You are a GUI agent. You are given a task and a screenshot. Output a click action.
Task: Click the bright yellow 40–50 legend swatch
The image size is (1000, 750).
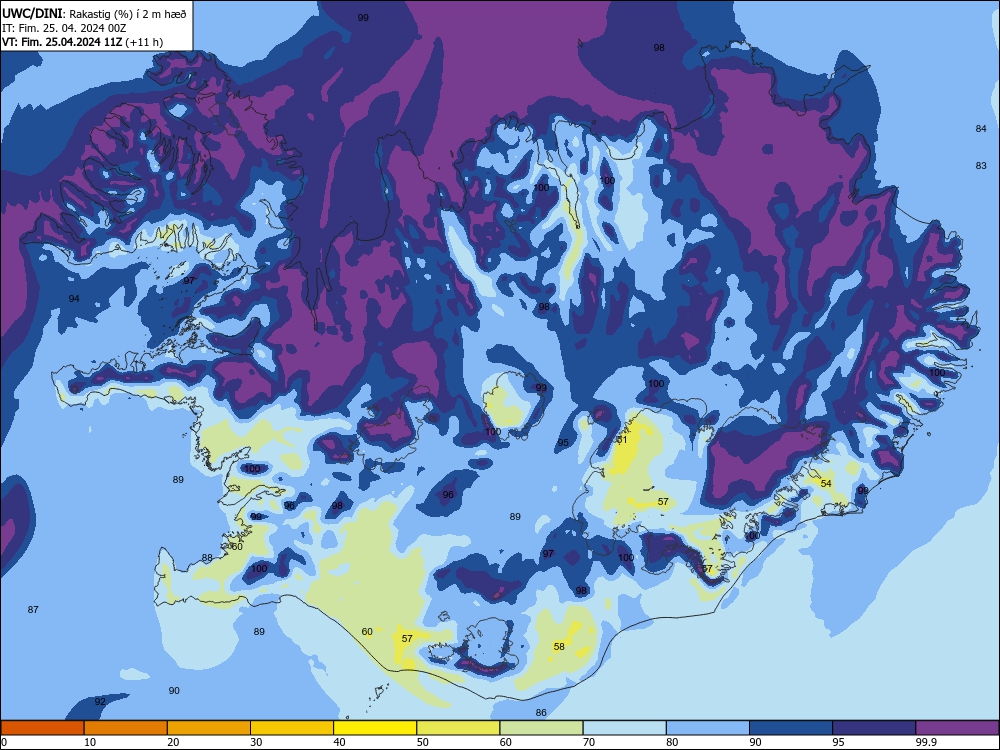(x=375, y=728)
